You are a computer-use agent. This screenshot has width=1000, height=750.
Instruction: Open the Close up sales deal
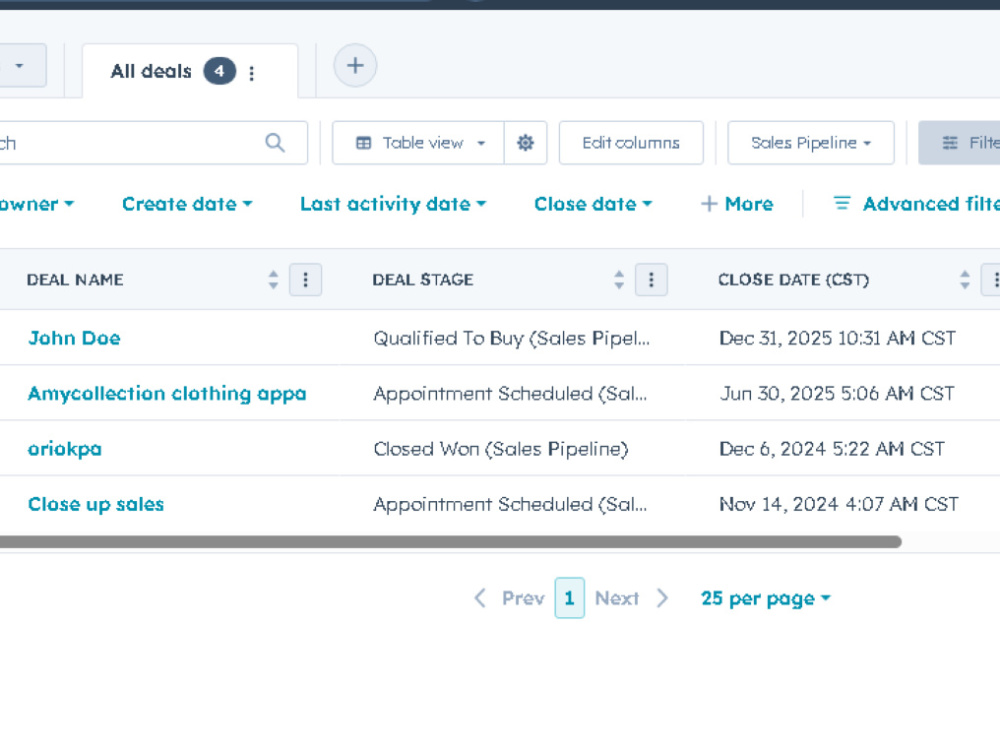click(x=96, y=504)
